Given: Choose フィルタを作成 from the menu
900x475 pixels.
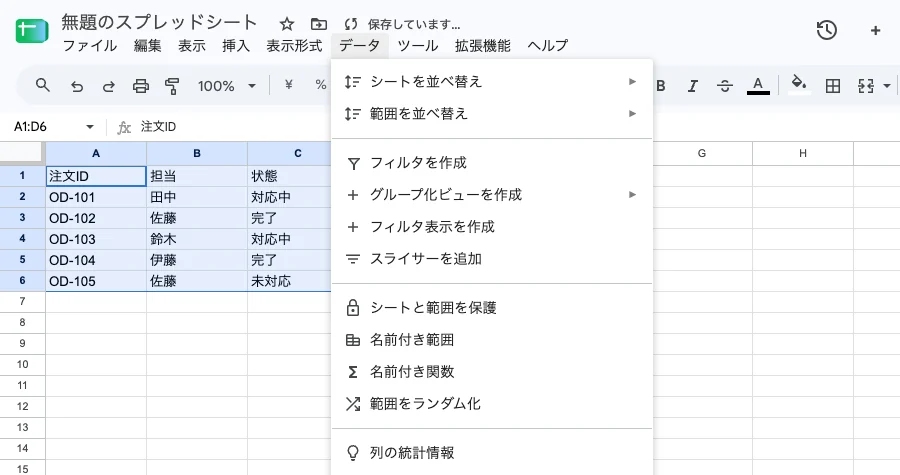Looking at the screenshot, I should click(x=492, y=163).
